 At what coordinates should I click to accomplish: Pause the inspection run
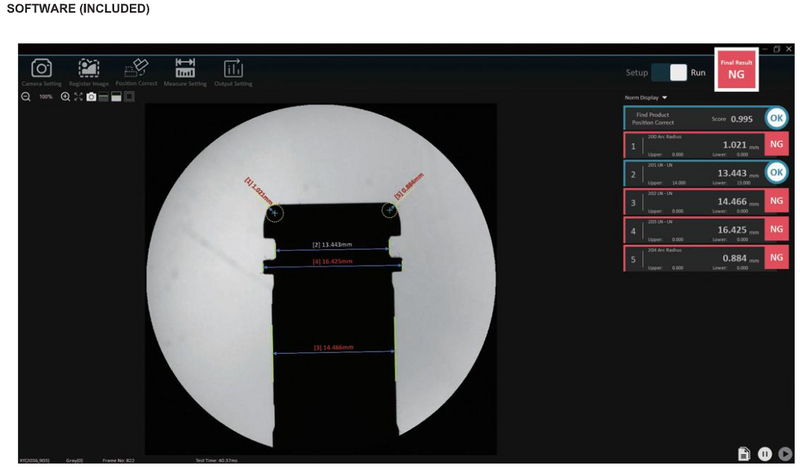[x=764, y=453]
